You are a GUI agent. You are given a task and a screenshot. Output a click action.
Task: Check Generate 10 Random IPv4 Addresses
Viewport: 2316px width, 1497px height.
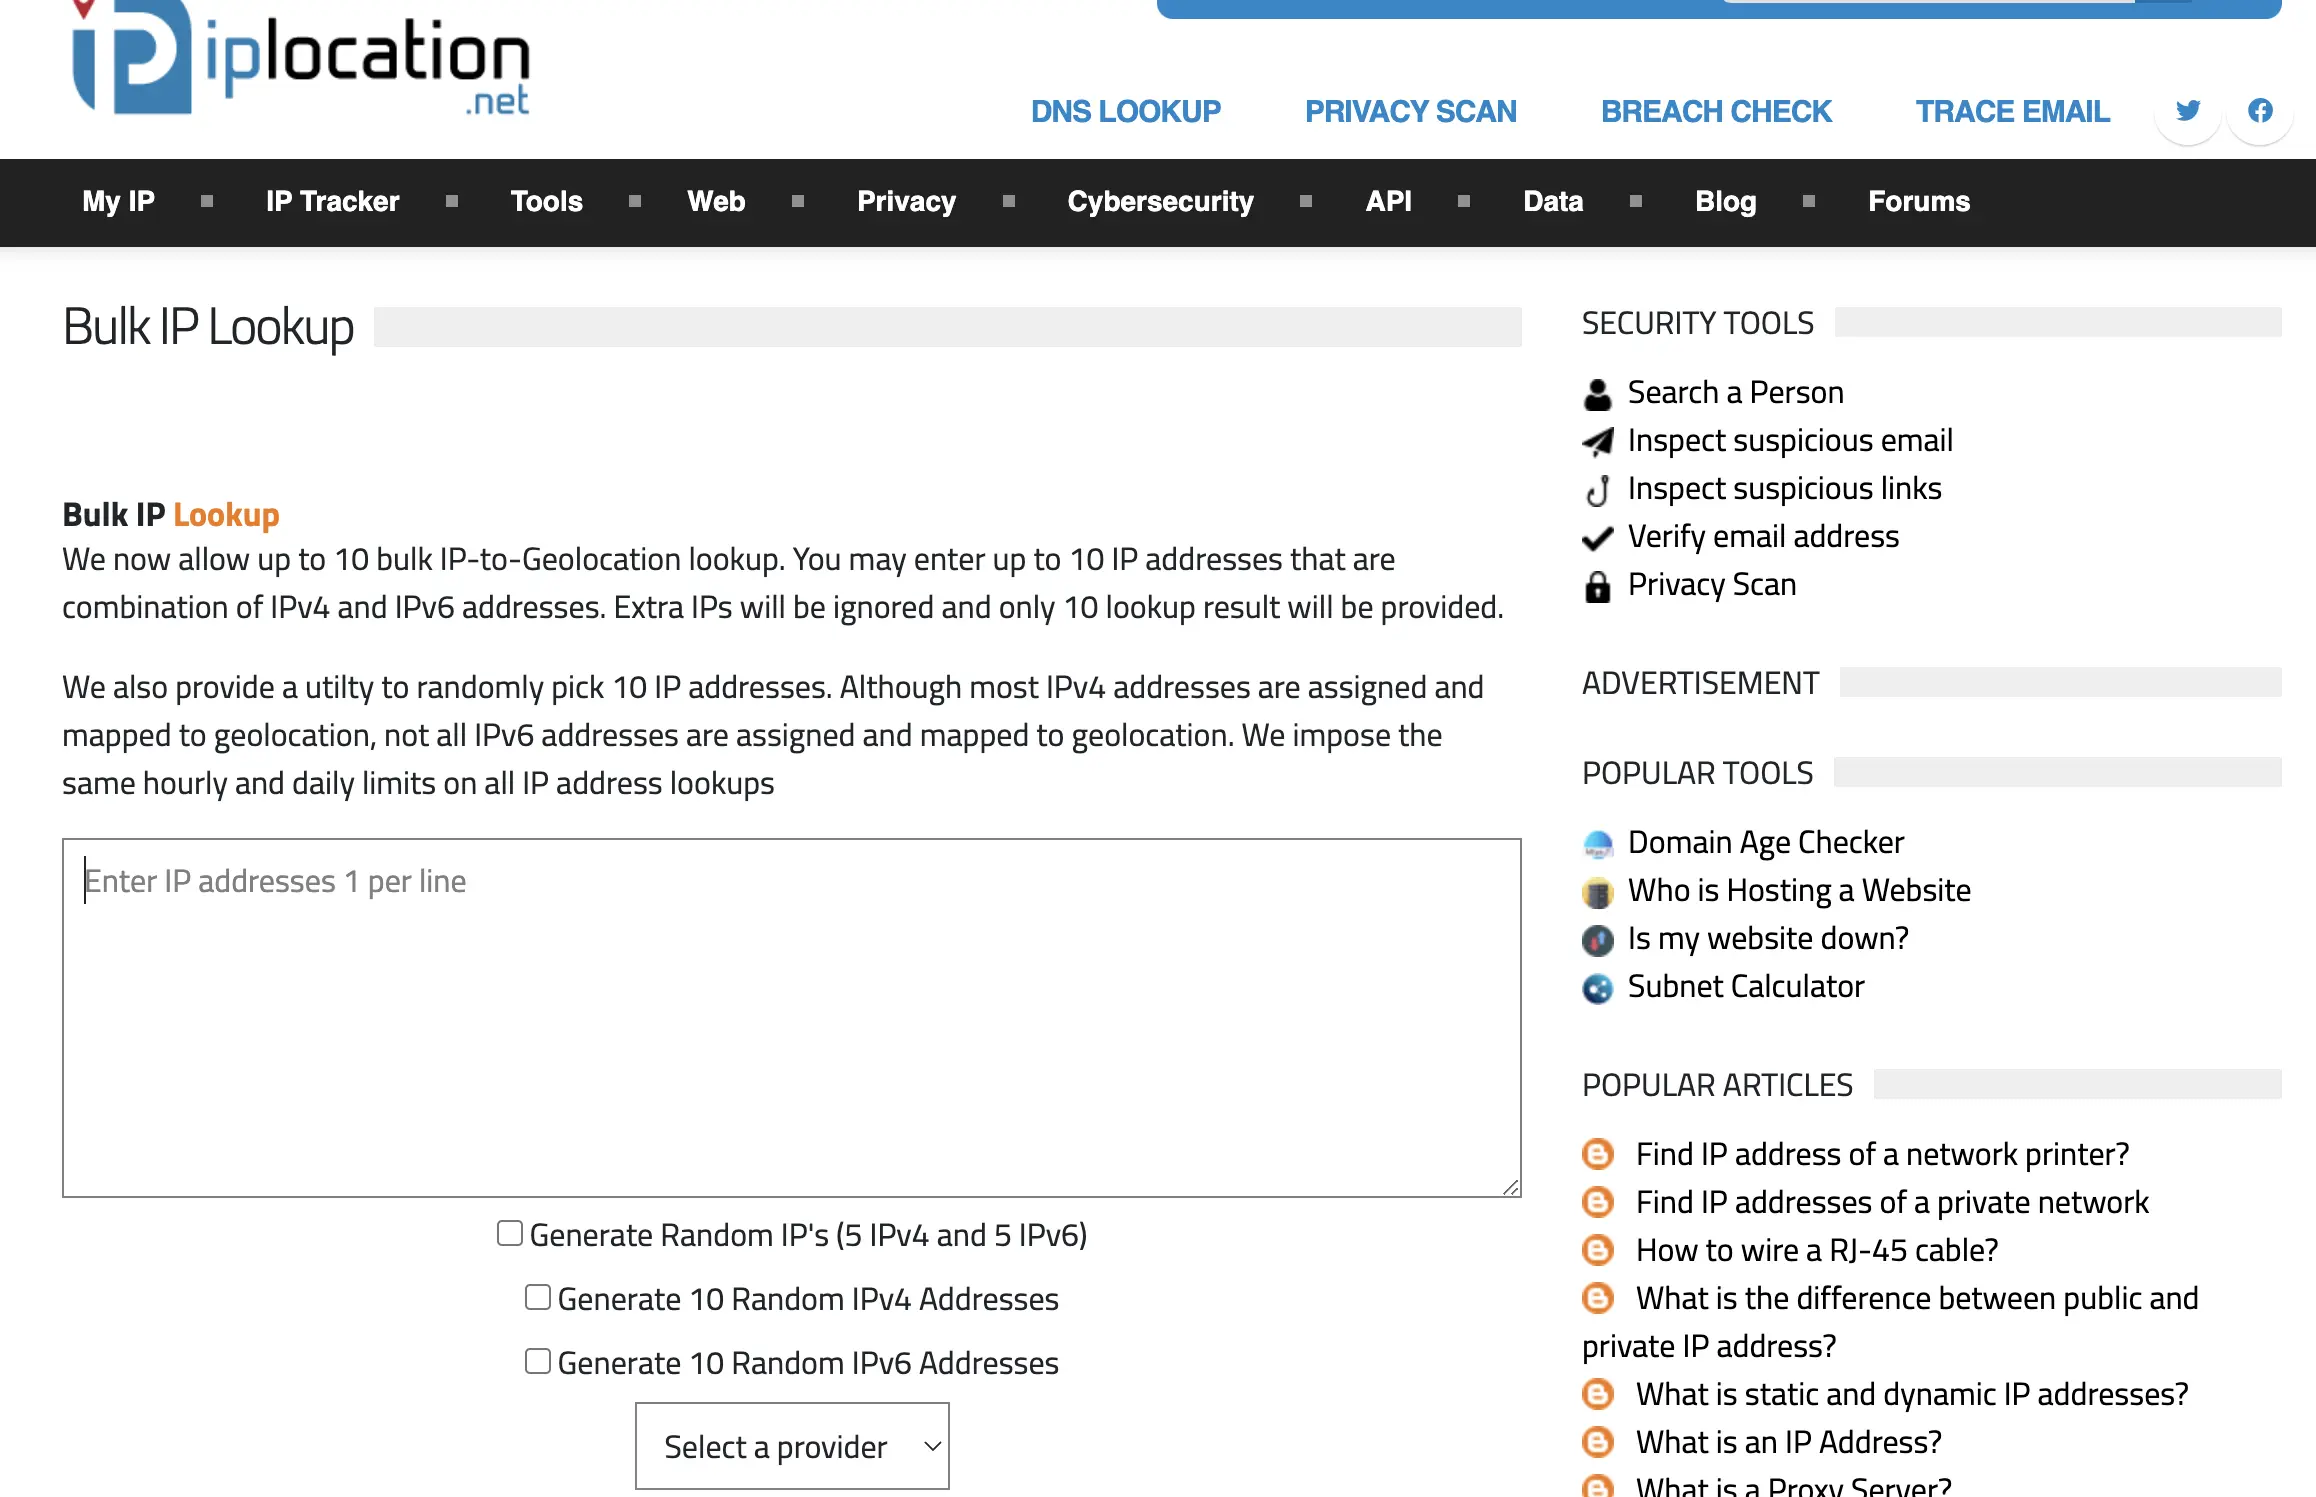537,1296
